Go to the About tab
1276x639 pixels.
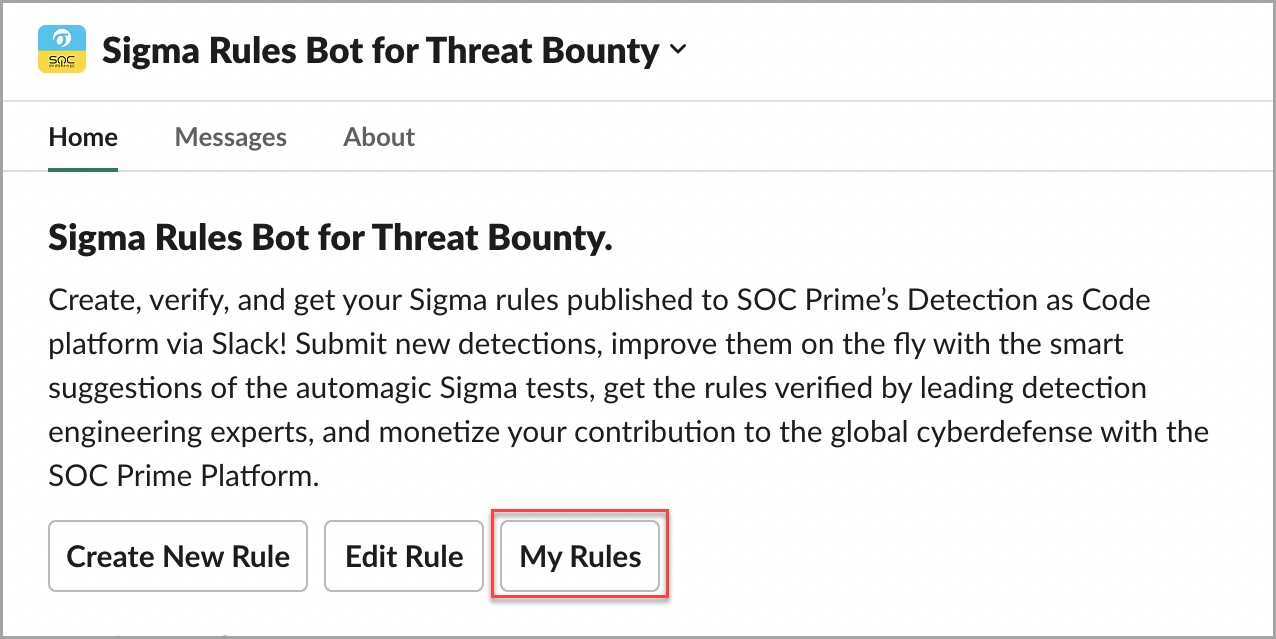pos(379,137)
